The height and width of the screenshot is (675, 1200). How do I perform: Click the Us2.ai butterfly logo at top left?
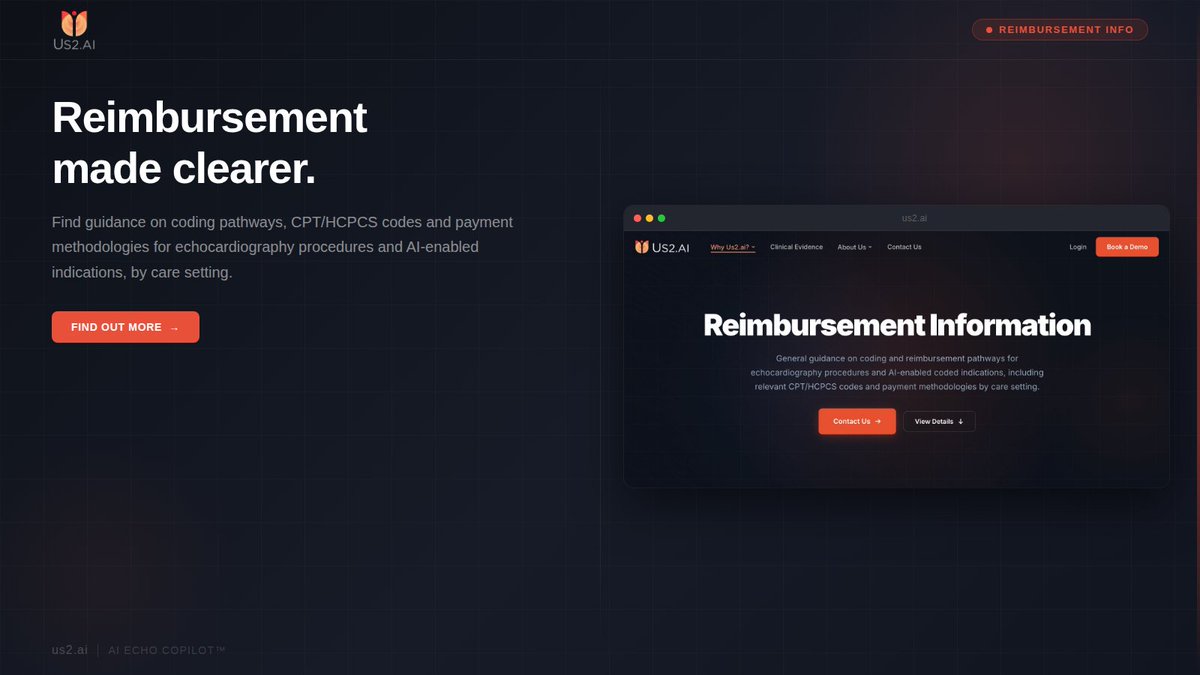[74, 30]
